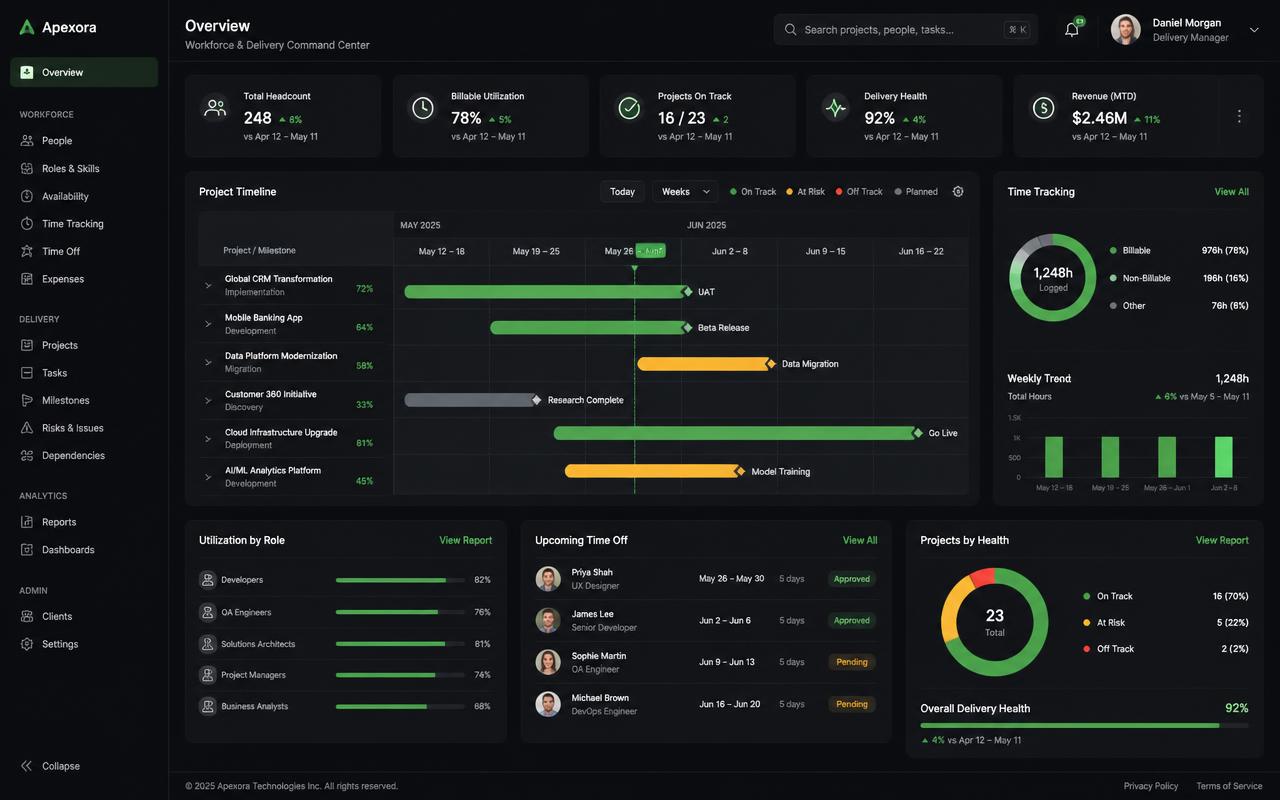Toggle At Risk legend filter
Screen dimensions: 1280x800
point(805,192)
